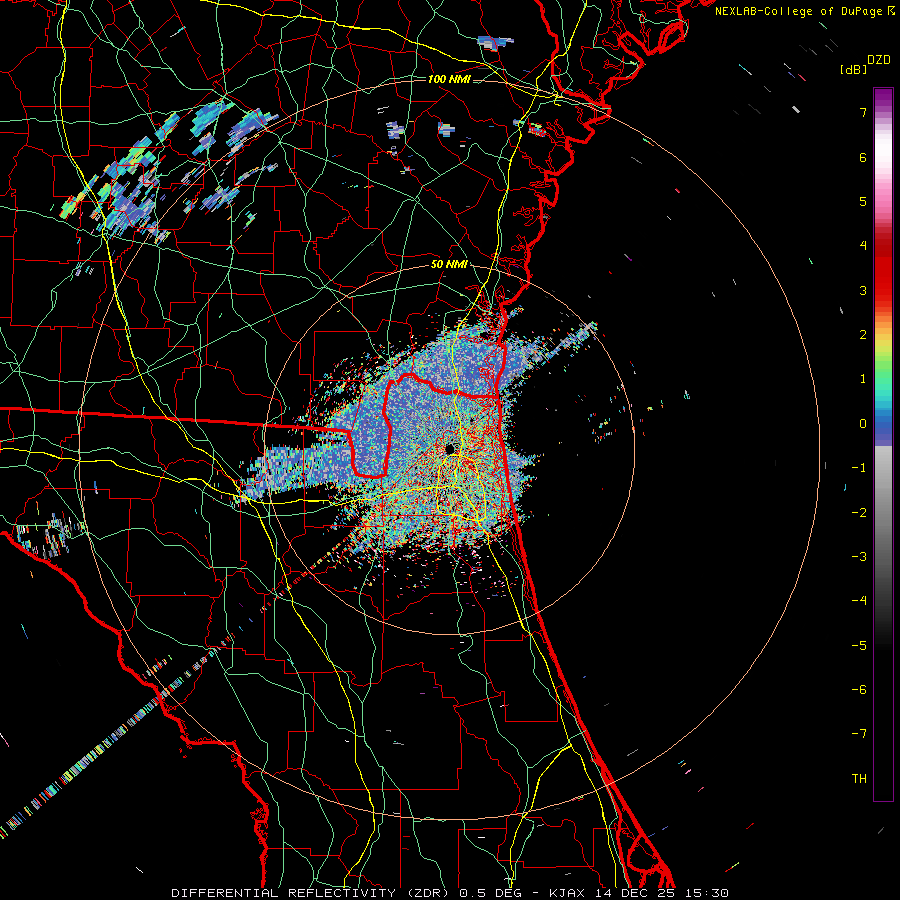Screen dimensions: 900x900
Task: Click the "100 NMI" range ring label
Action: (x=449, y=79)
